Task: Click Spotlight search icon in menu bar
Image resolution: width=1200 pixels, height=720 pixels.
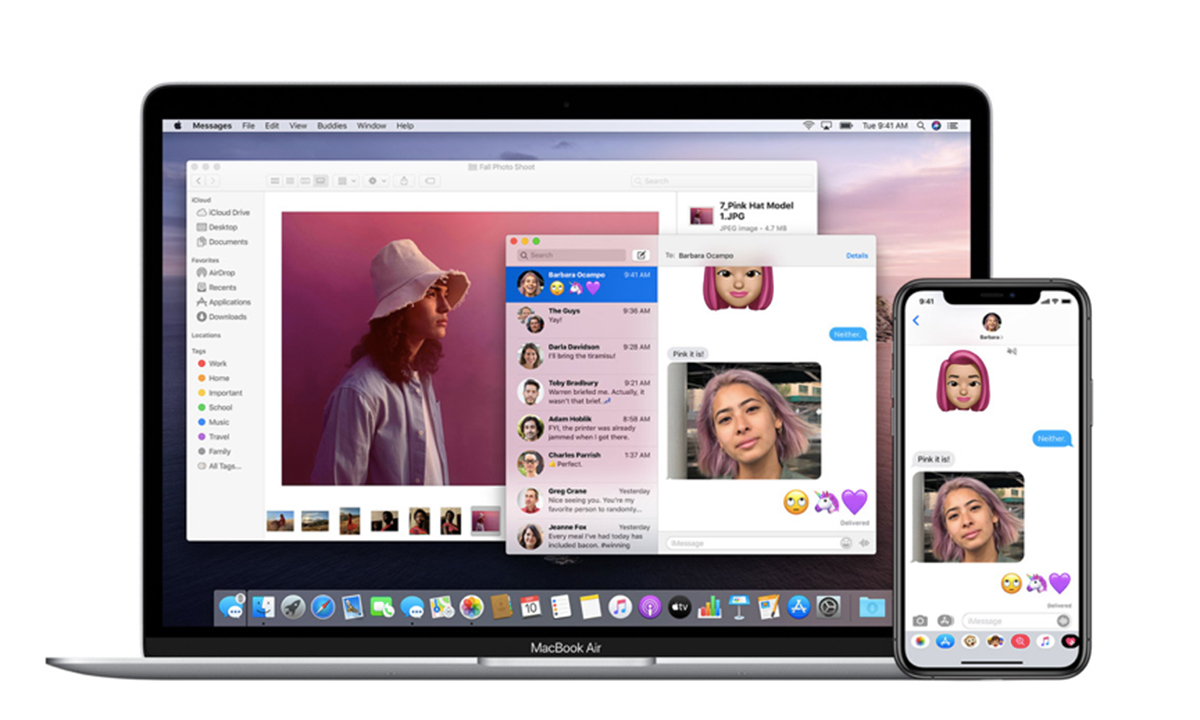Action: point(920,126)
